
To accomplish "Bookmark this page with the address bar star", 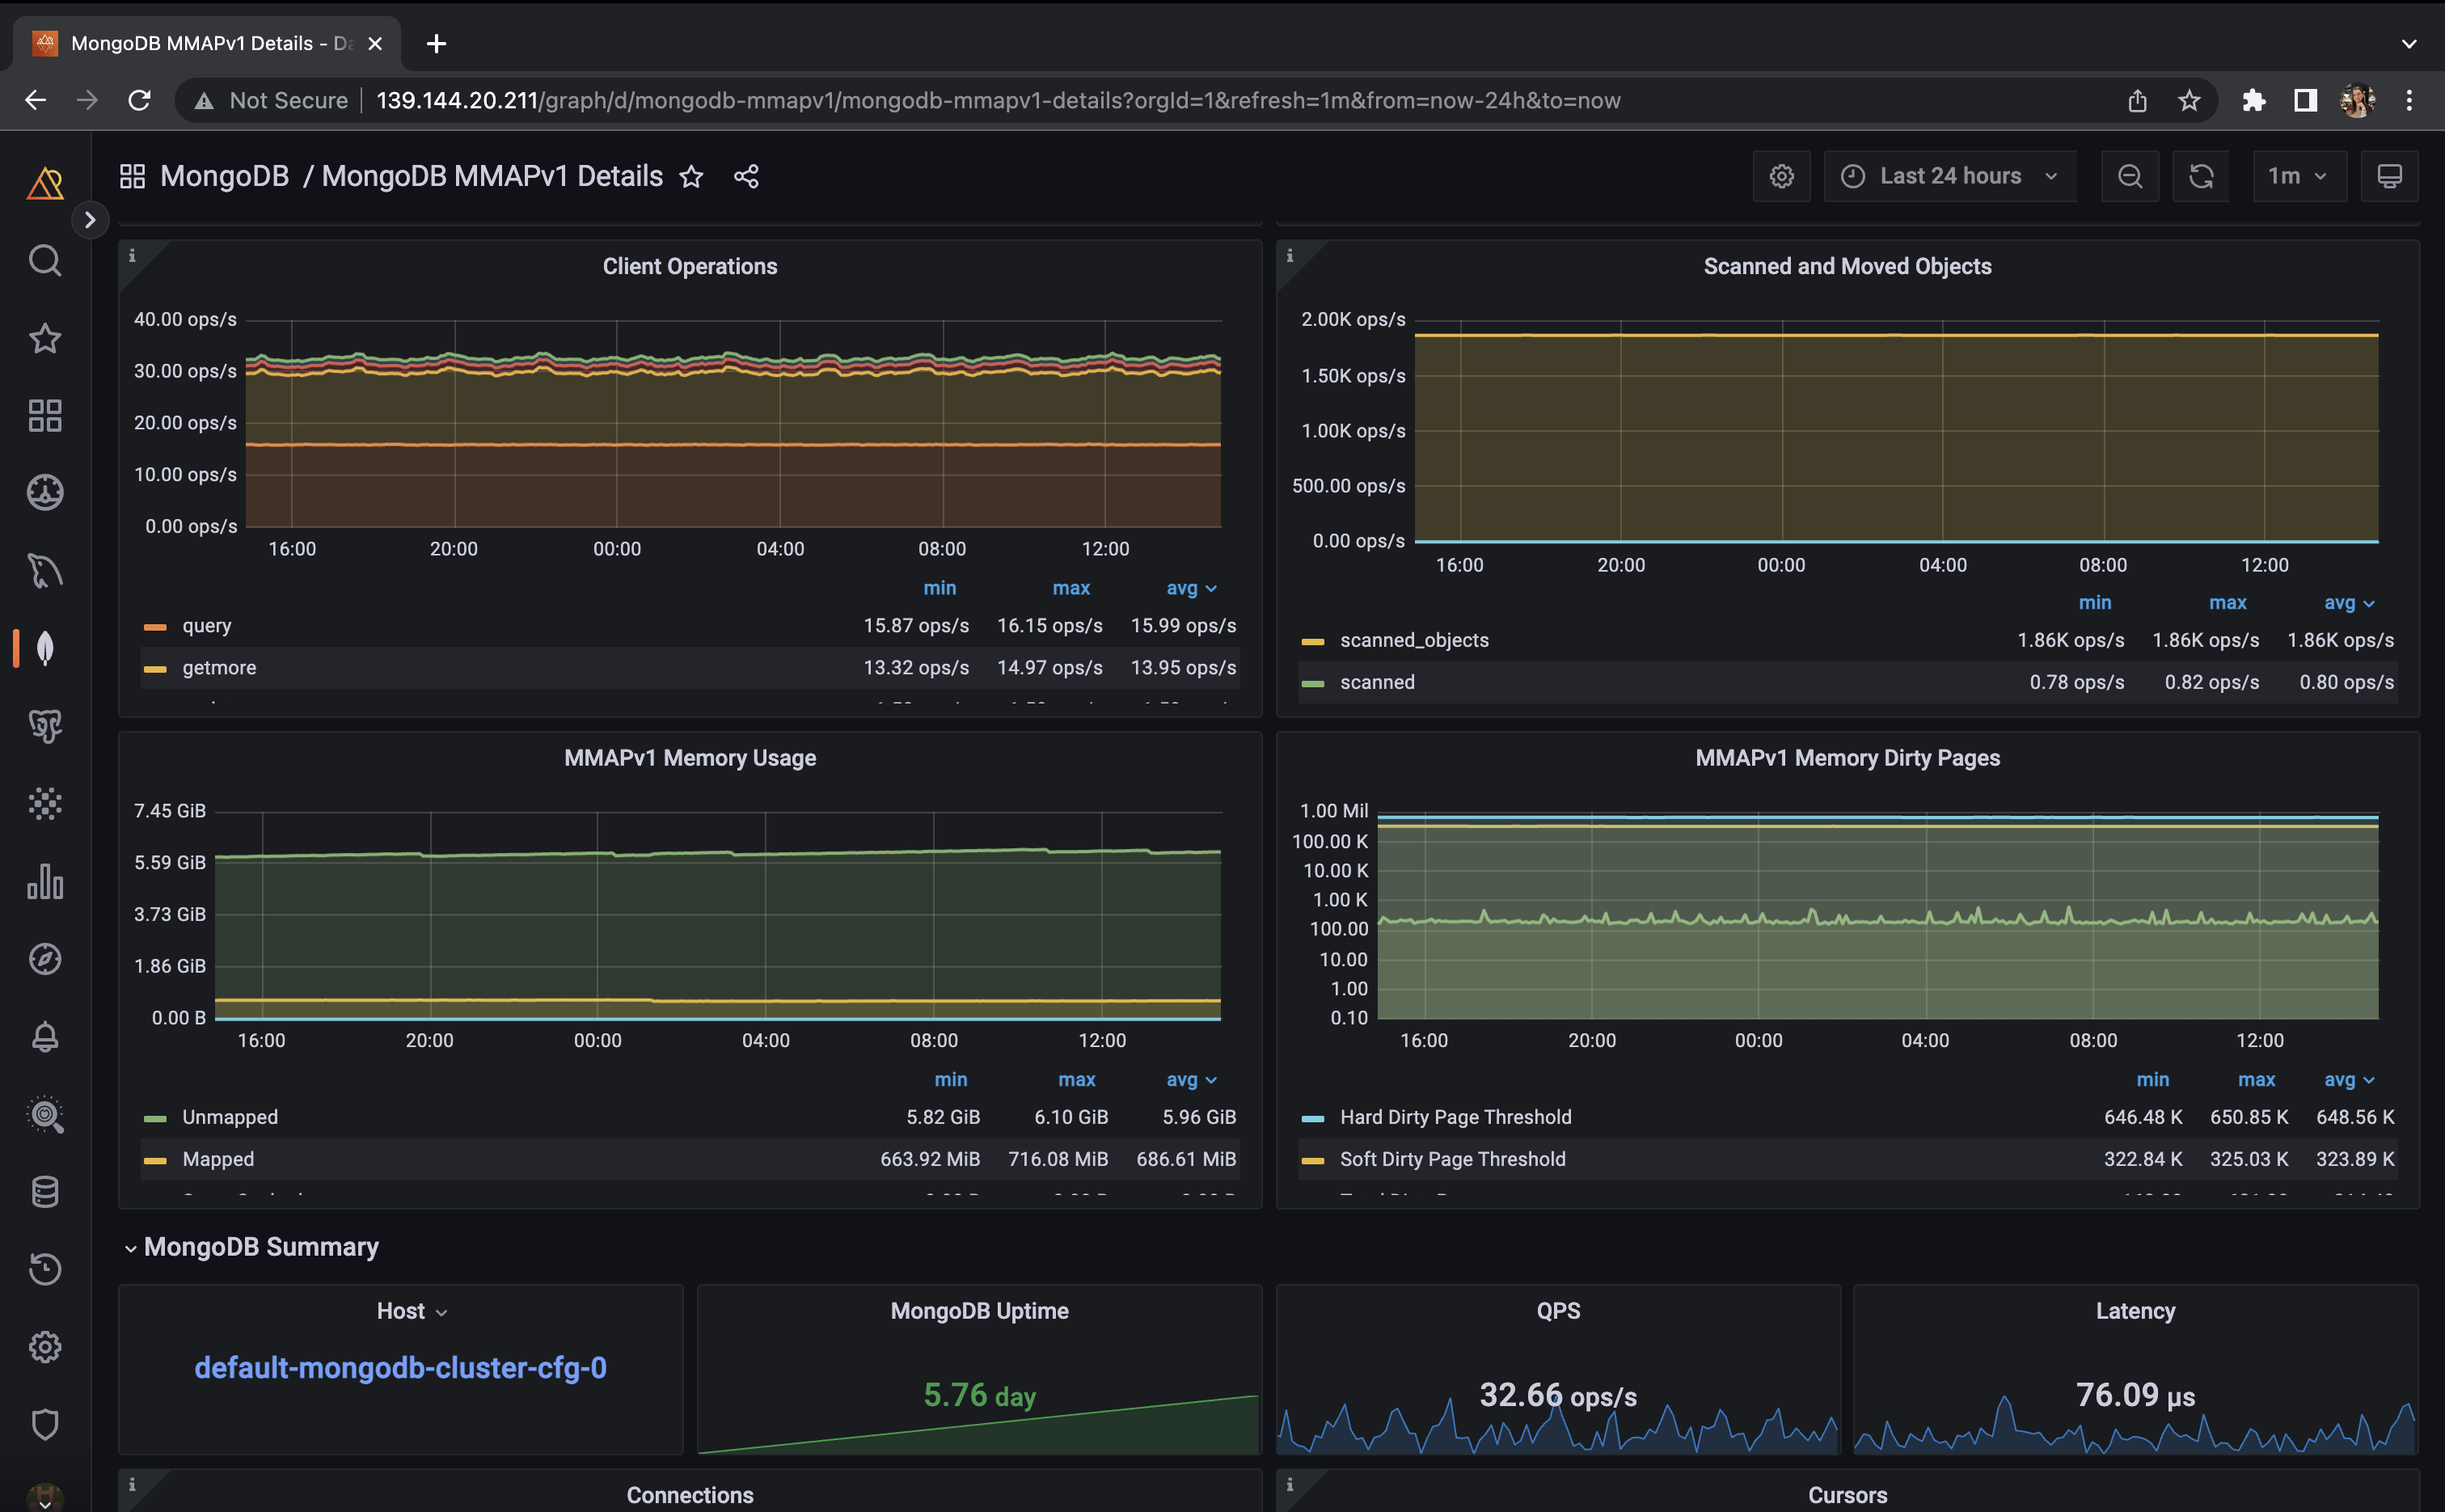I will tap(2189, 101).
